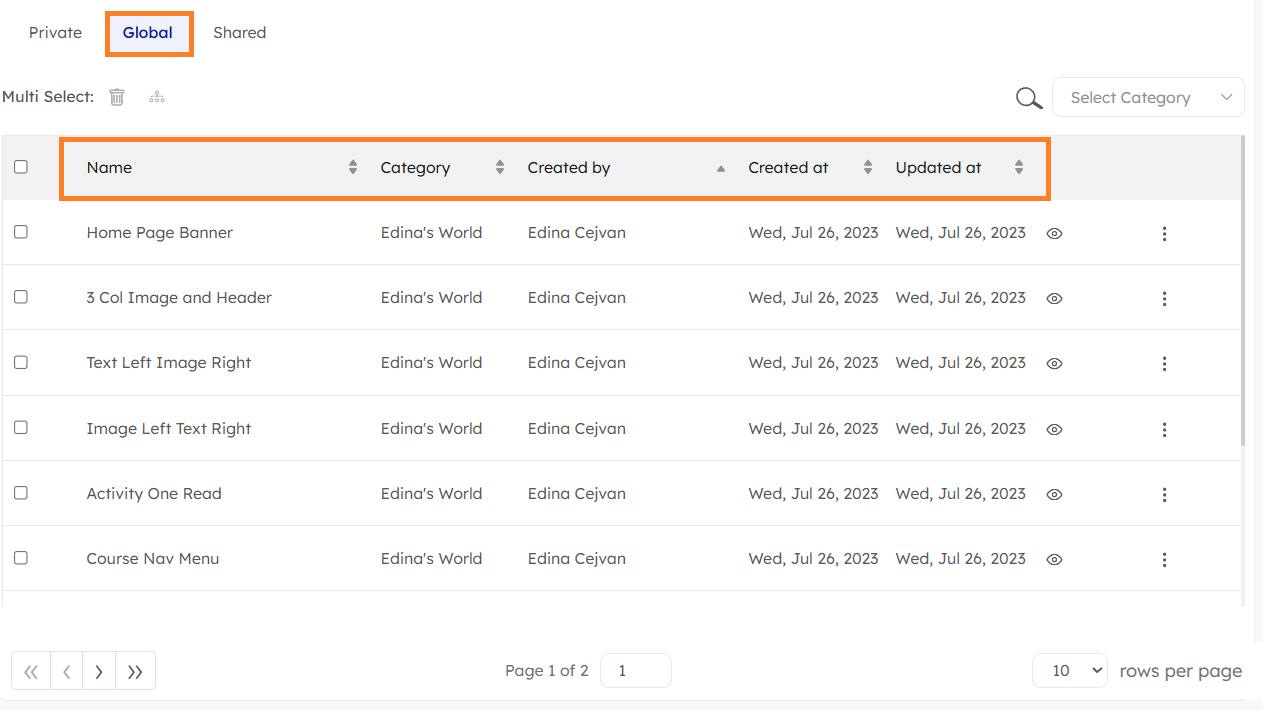This screenshot has width=1267, height=711.
Task: Open three-dot menu for Course Nav Menu
Action: tap(1164, 560)
